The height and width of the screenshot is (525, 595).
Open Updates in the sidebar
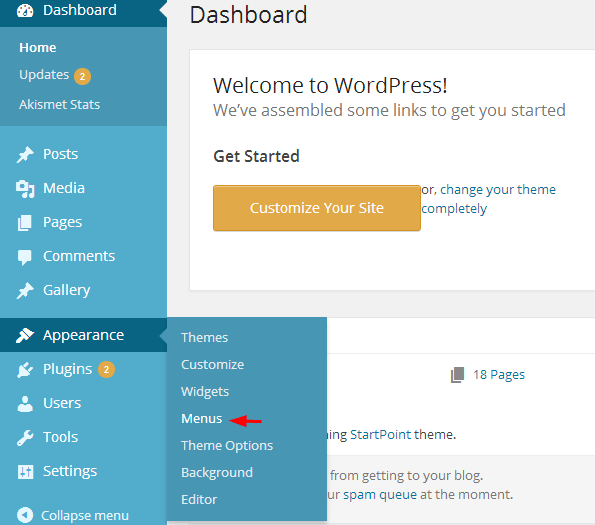point(44,75)
